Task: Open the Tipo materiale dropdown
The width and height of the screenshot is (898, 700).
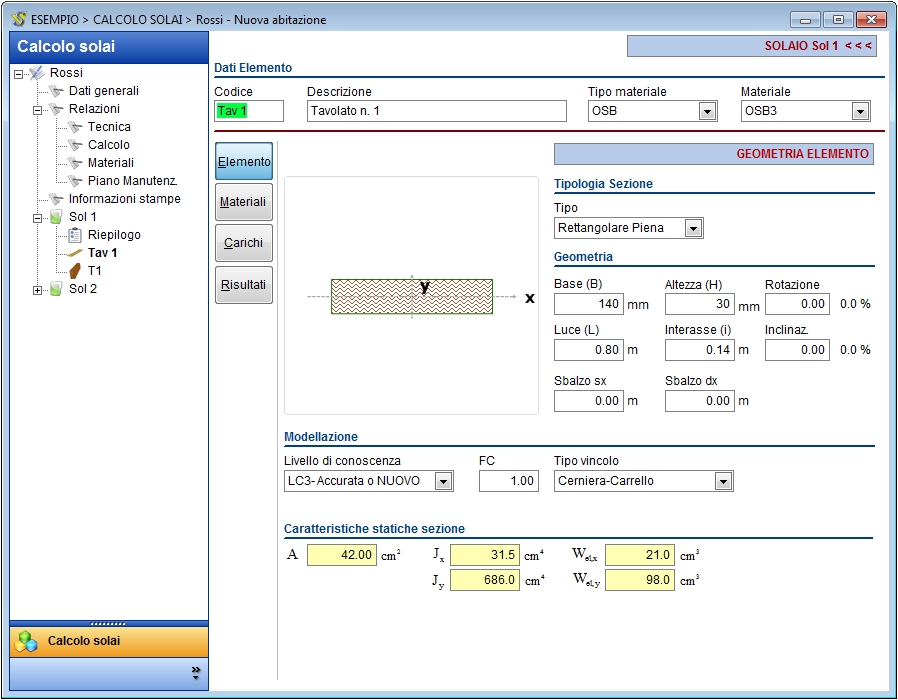Action: 708,112
